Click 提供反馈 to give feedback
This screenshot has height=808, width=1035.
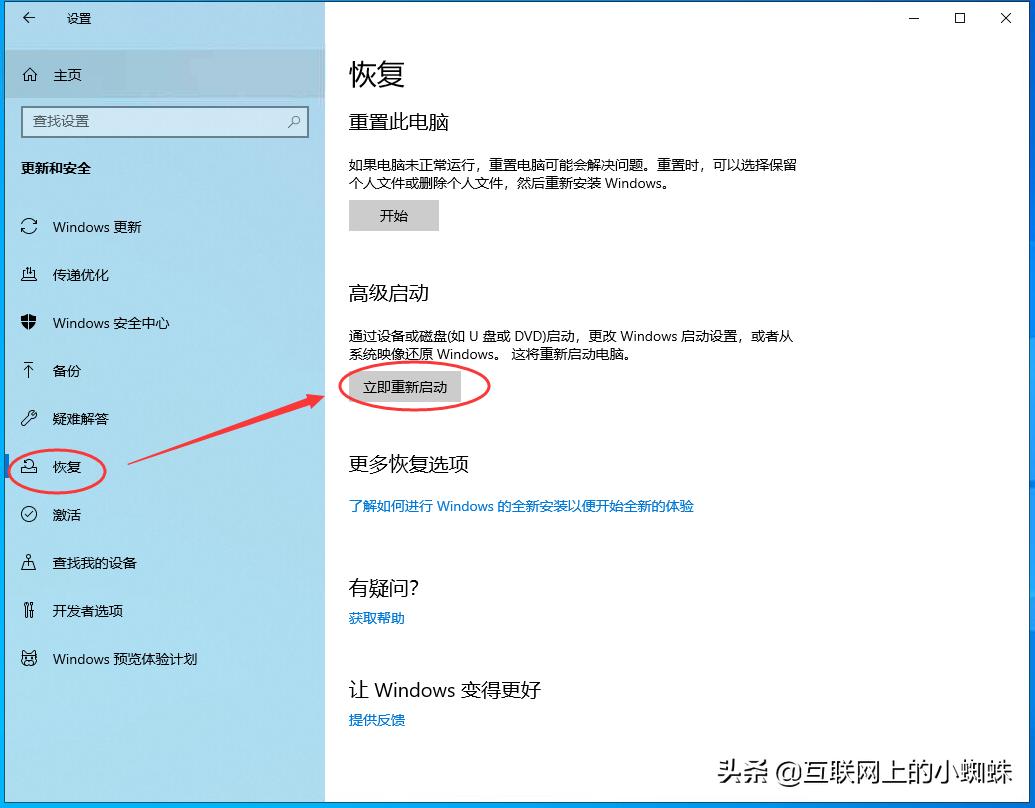[376, 720]
